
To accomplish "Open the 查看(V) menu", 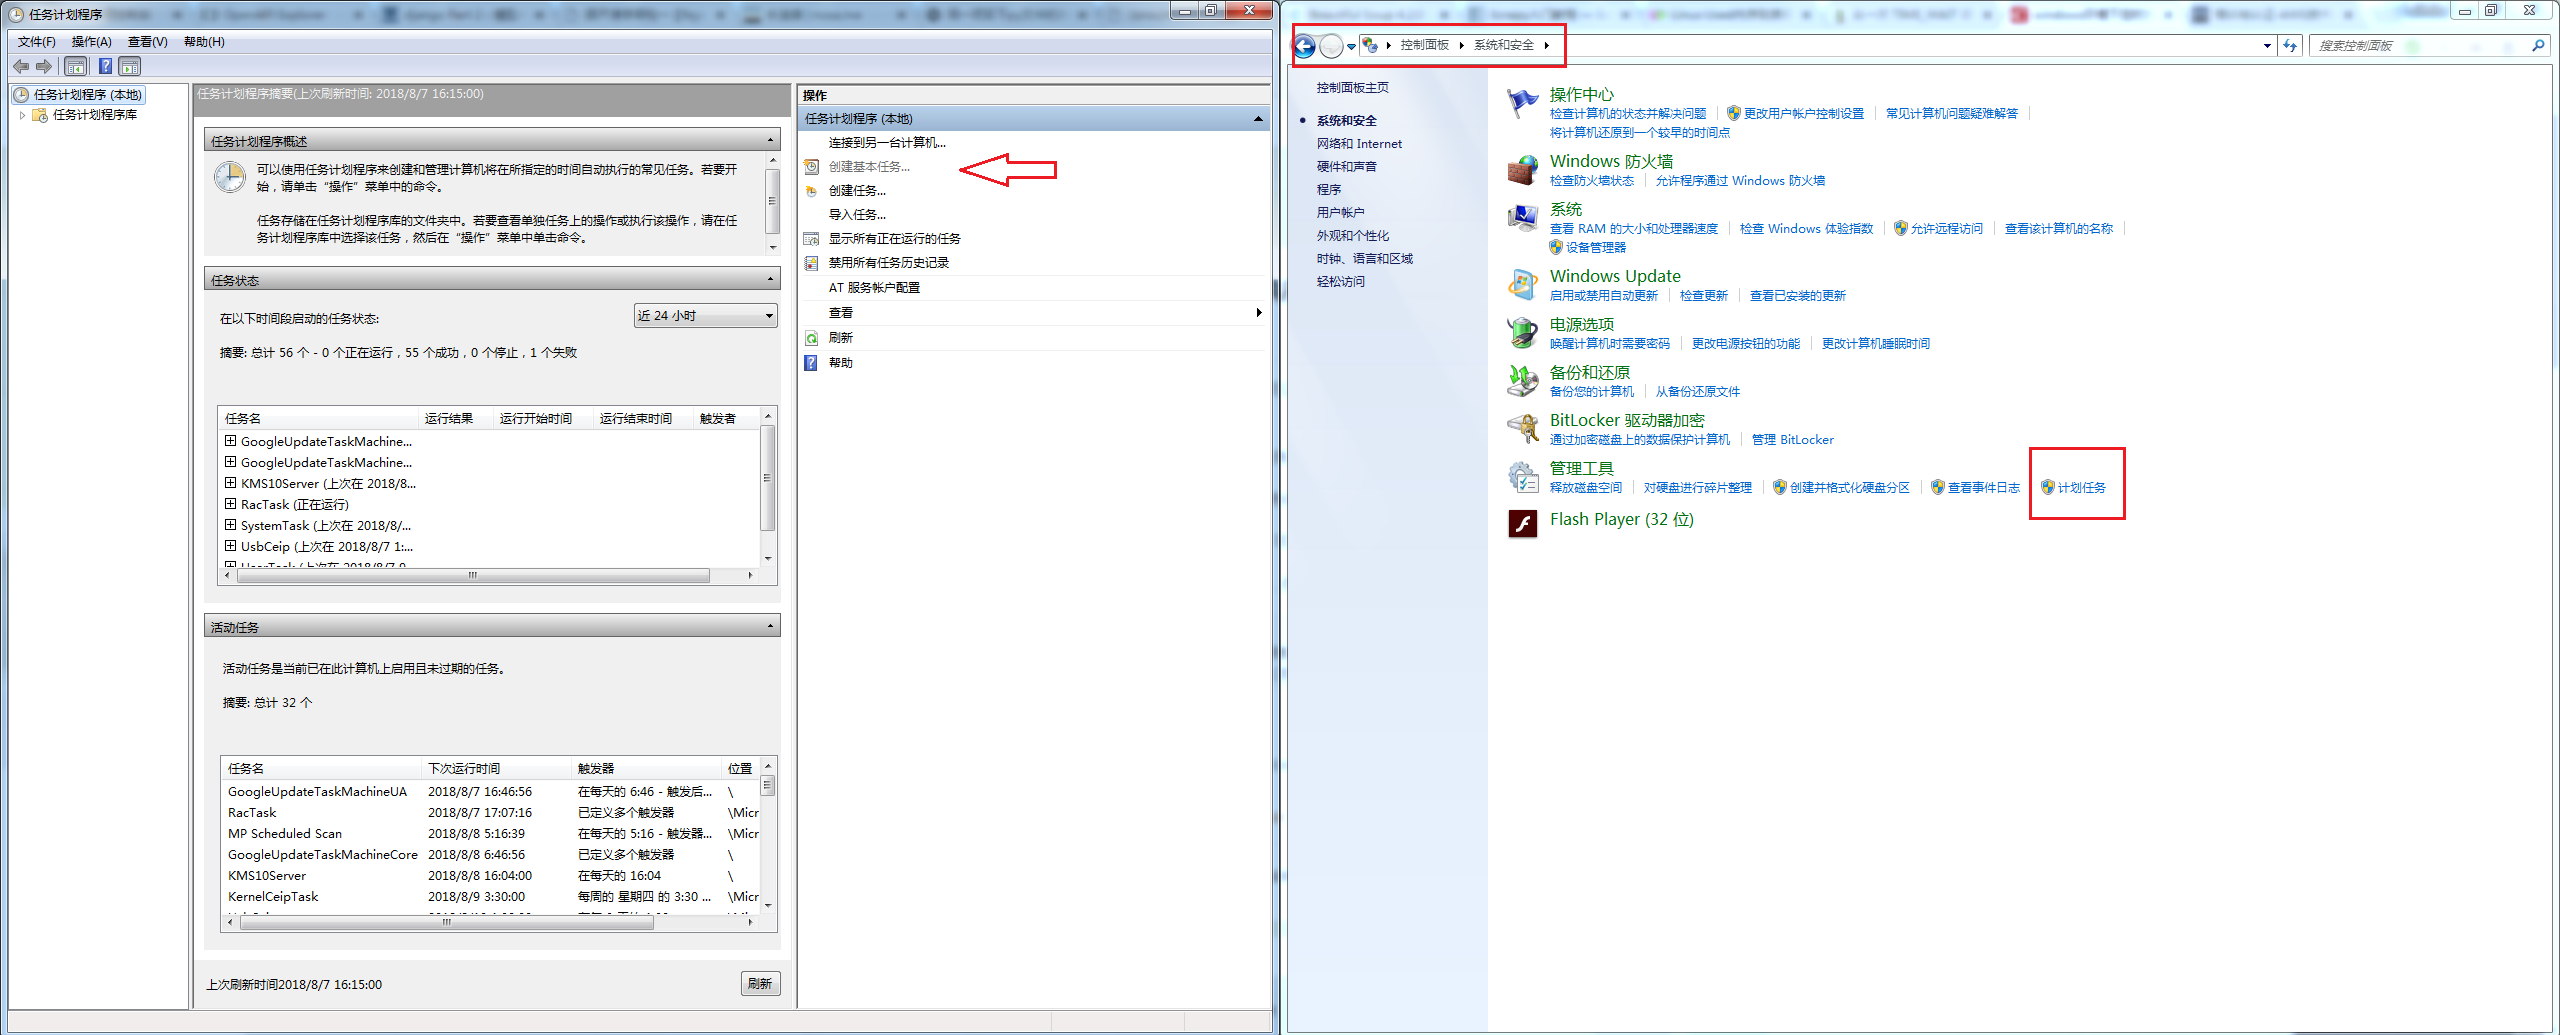I will pyautogui.click(x=147, y=42).
